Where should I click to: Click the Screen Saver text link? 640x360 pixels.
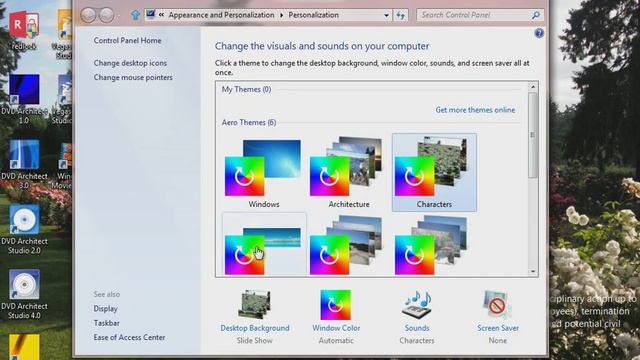(x=498, y=328)
